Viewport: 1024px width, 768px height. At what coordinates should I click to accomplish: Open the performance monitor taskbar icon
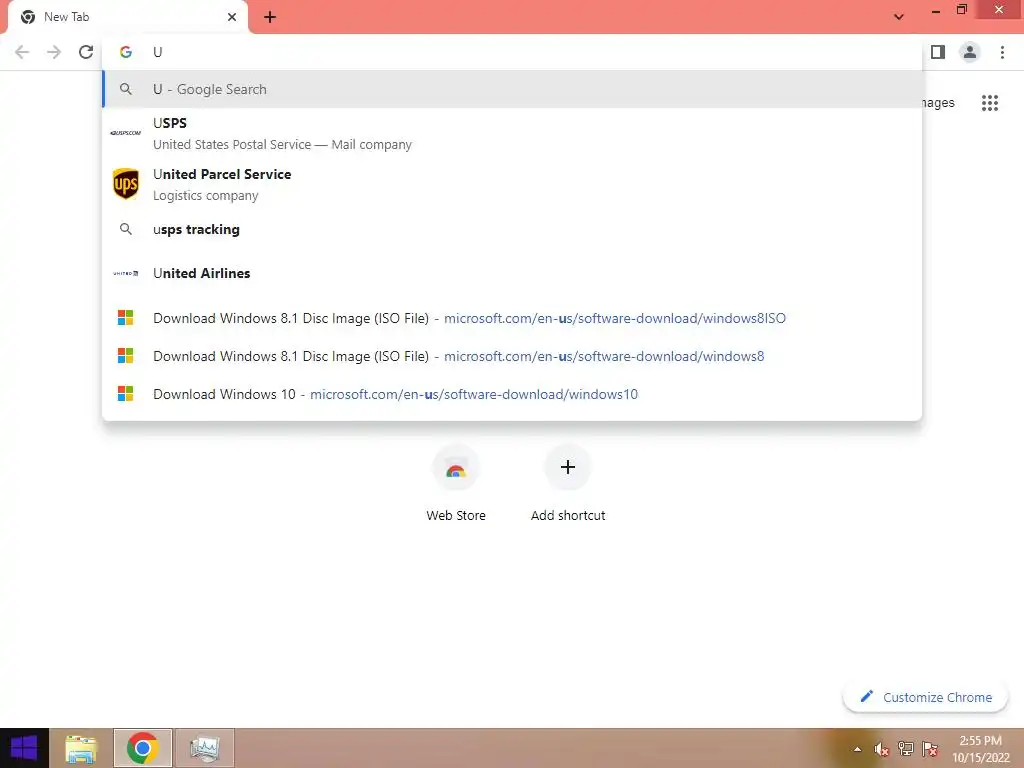point(204,748)
